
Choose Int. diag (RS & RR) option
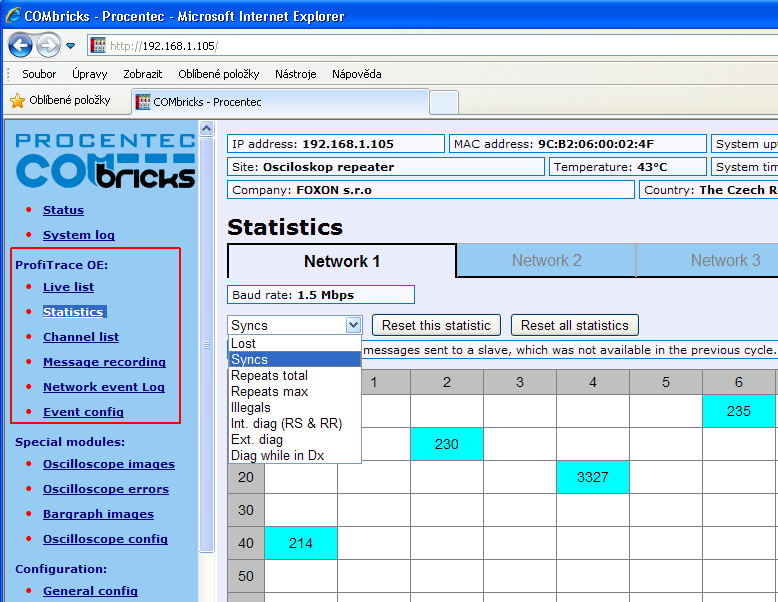tap(295, 423)
